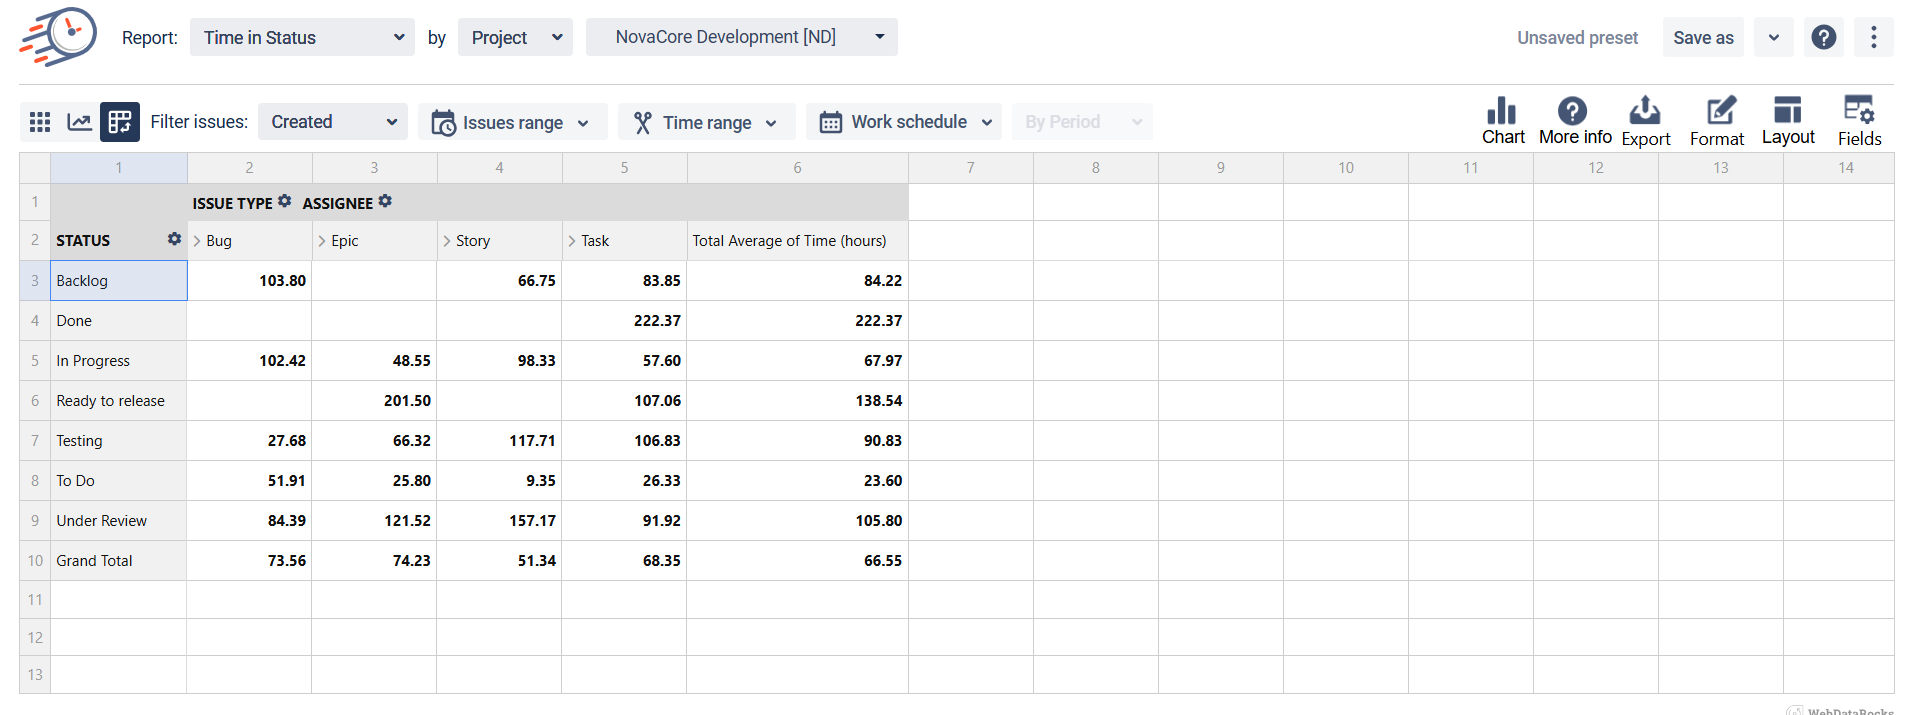Open the Fields configuration
Image resolution: width=1913 pixels, height=715 pixels.
click(1859, 121)
